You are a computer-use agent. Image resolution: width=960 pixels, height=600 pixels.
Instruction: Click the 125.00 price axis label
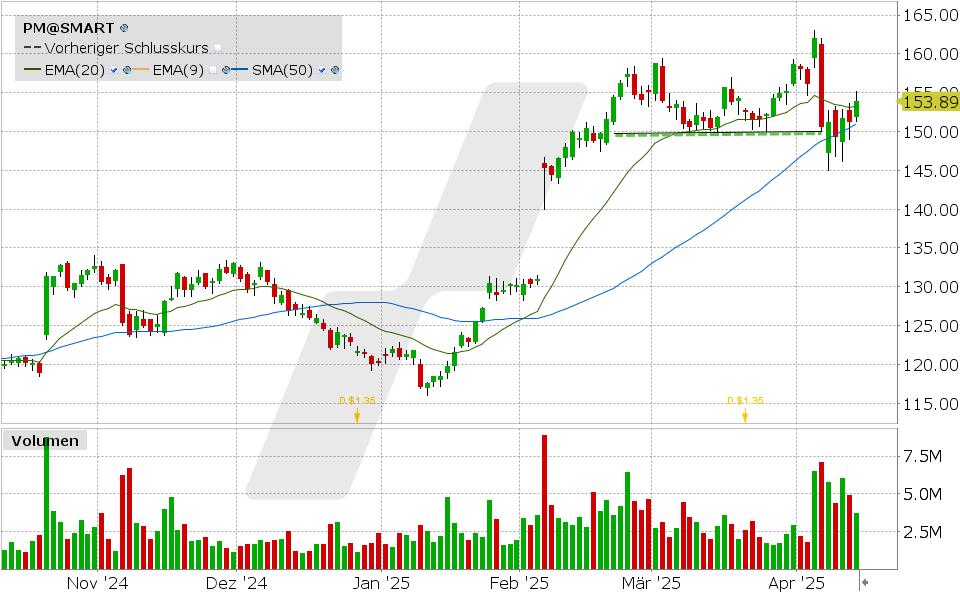point(931,326)
